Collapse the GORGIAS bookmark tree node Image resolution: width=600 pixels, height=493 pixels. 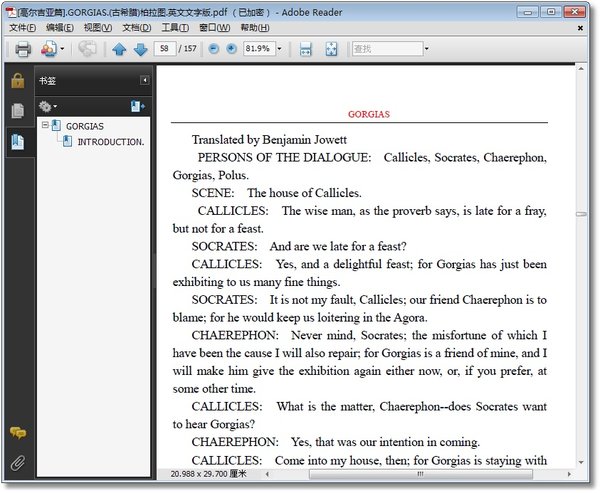coord(44,126)
